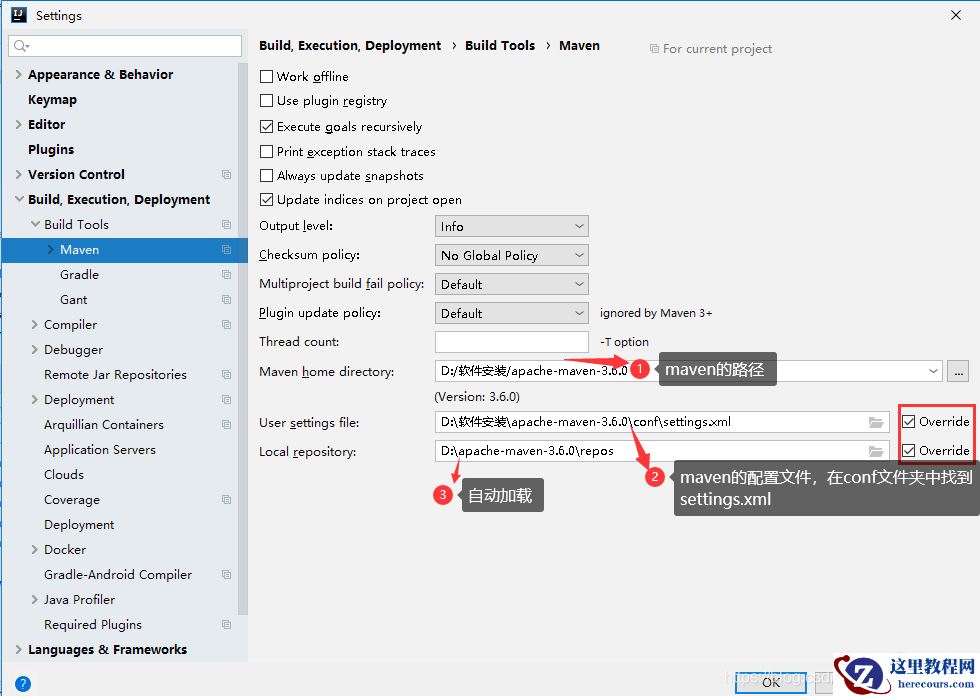Click project-level icon beside Remote Jar Repositories
980x696 pixels.
[226, 374]
